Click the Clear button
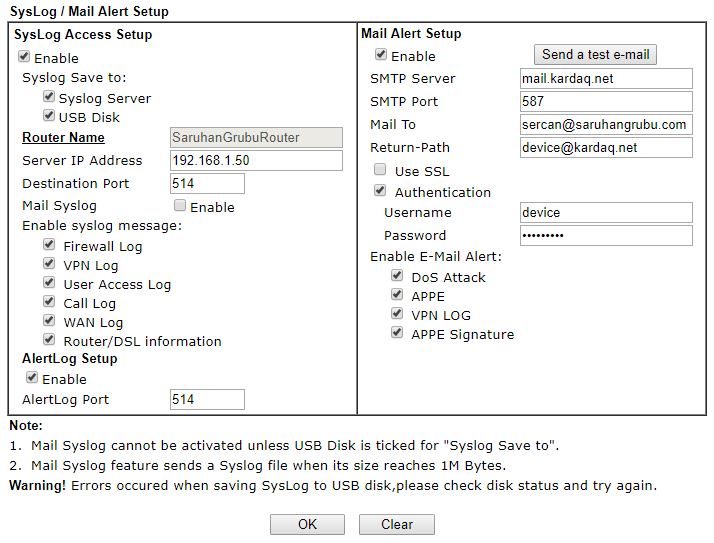This screenshot has width=714, height=543. point(397,524)
